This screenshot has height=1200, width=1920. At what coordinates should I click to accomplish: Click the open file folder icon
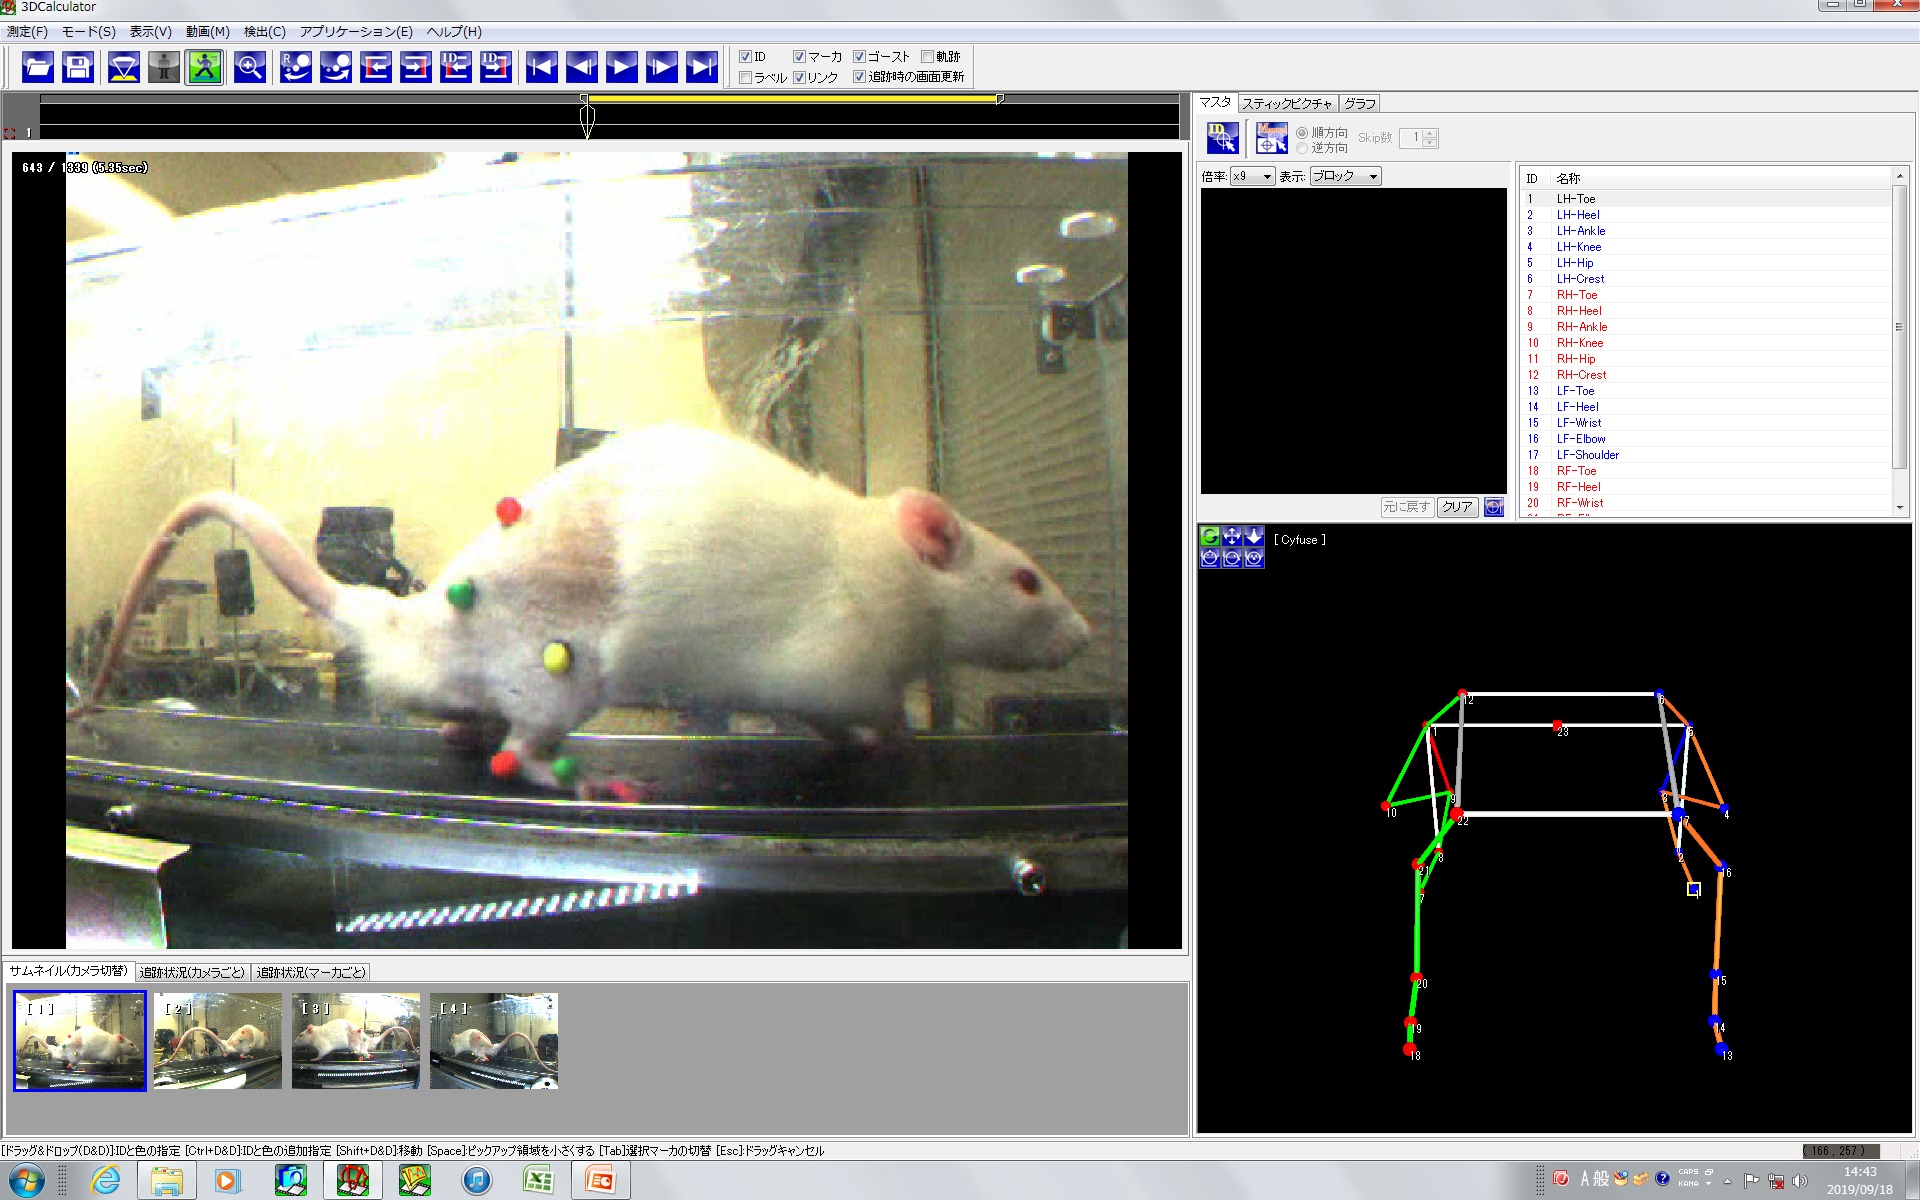(38, 68)
